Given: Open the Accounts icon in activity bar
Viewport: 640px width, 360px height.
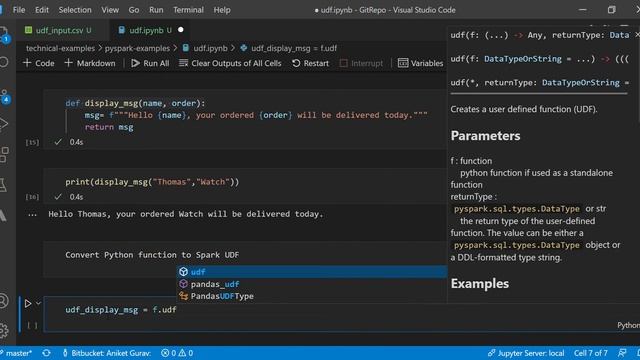Looking at the screenshot, I should 3,301.
